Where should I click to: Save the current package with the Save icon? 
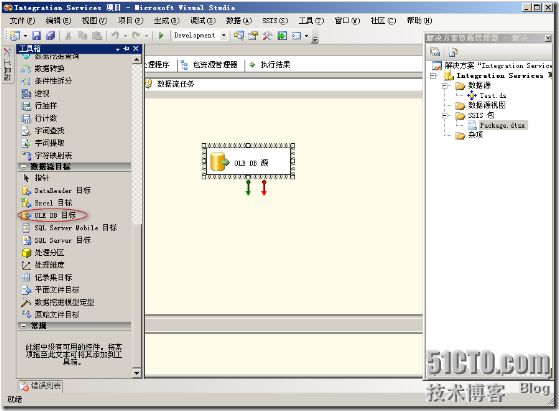pyautogui.click(x=36, y=35)
